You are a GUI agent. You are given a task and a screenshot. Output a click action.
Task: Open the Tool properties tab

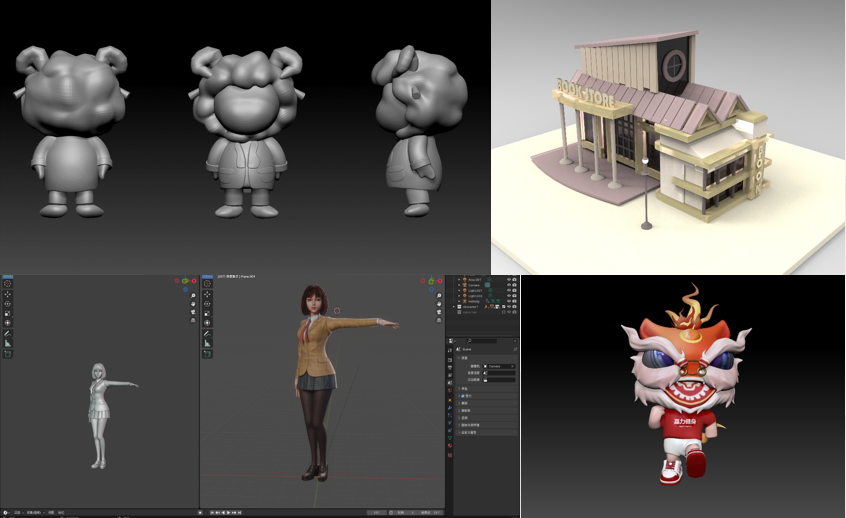pos(450,349)
